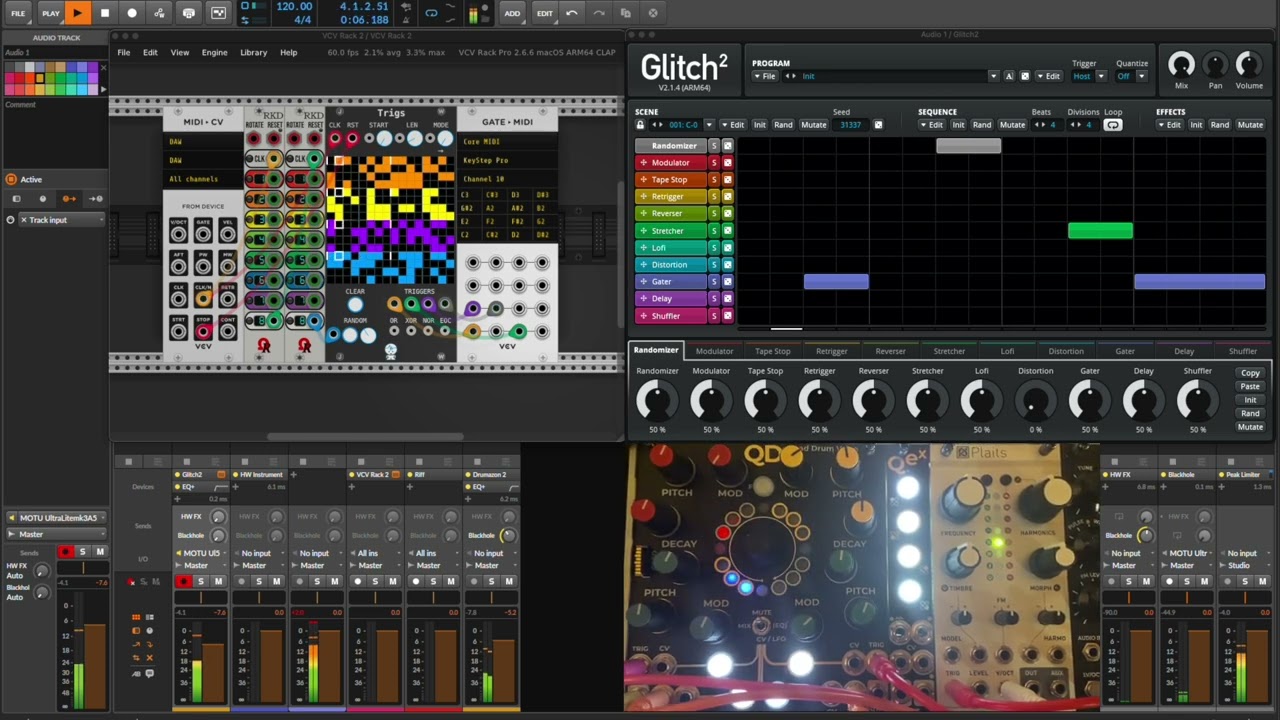This screenshot has height=720, width=1280.
Task: Open the ADD menu button
Action: 512,13
